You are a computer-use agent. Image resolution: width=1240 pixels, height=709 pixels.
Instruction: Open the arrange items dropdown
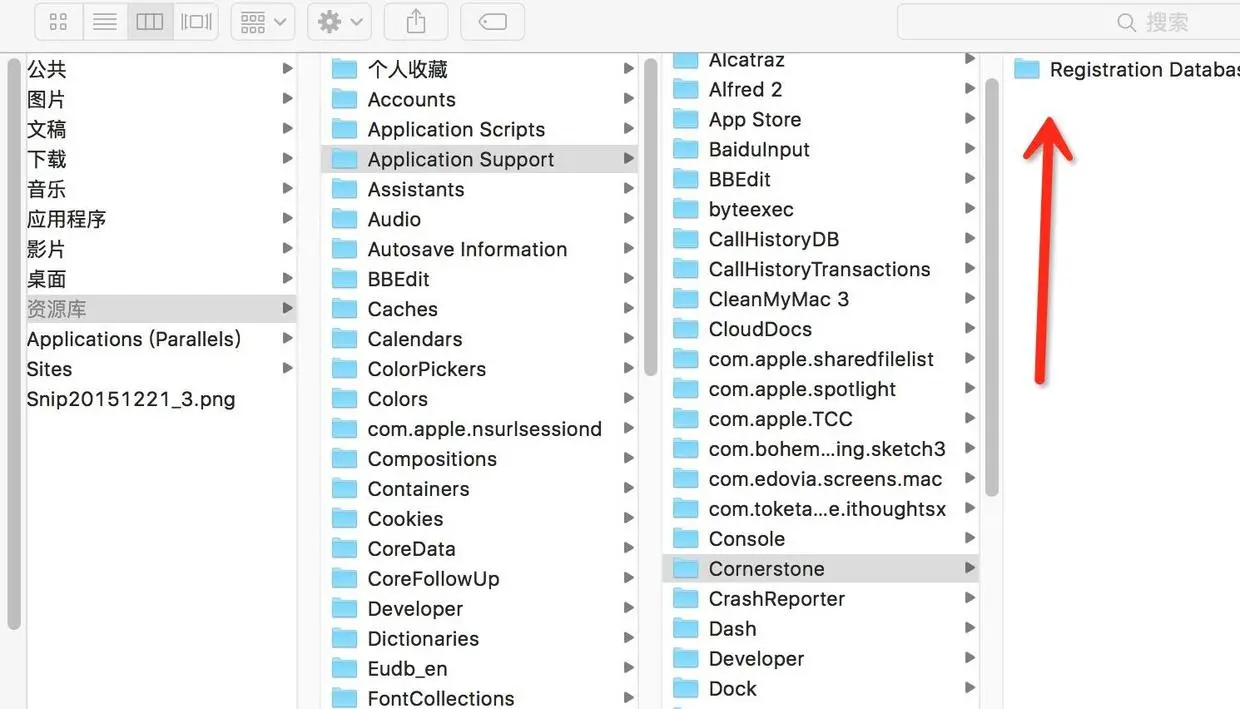(x=262, y=21)
